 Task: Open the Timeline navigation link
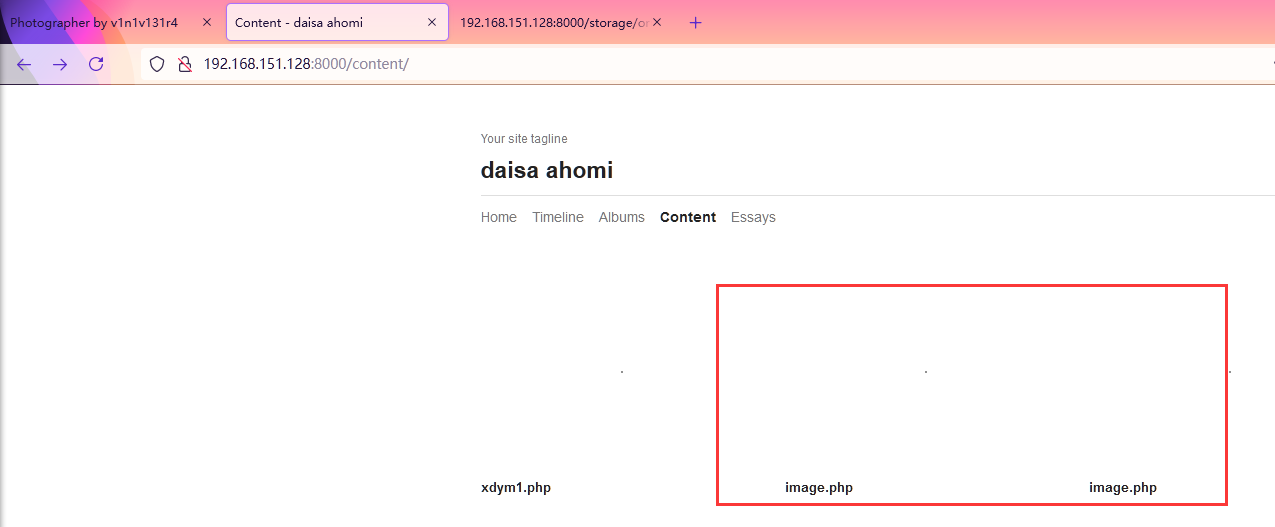click(558, 217)
